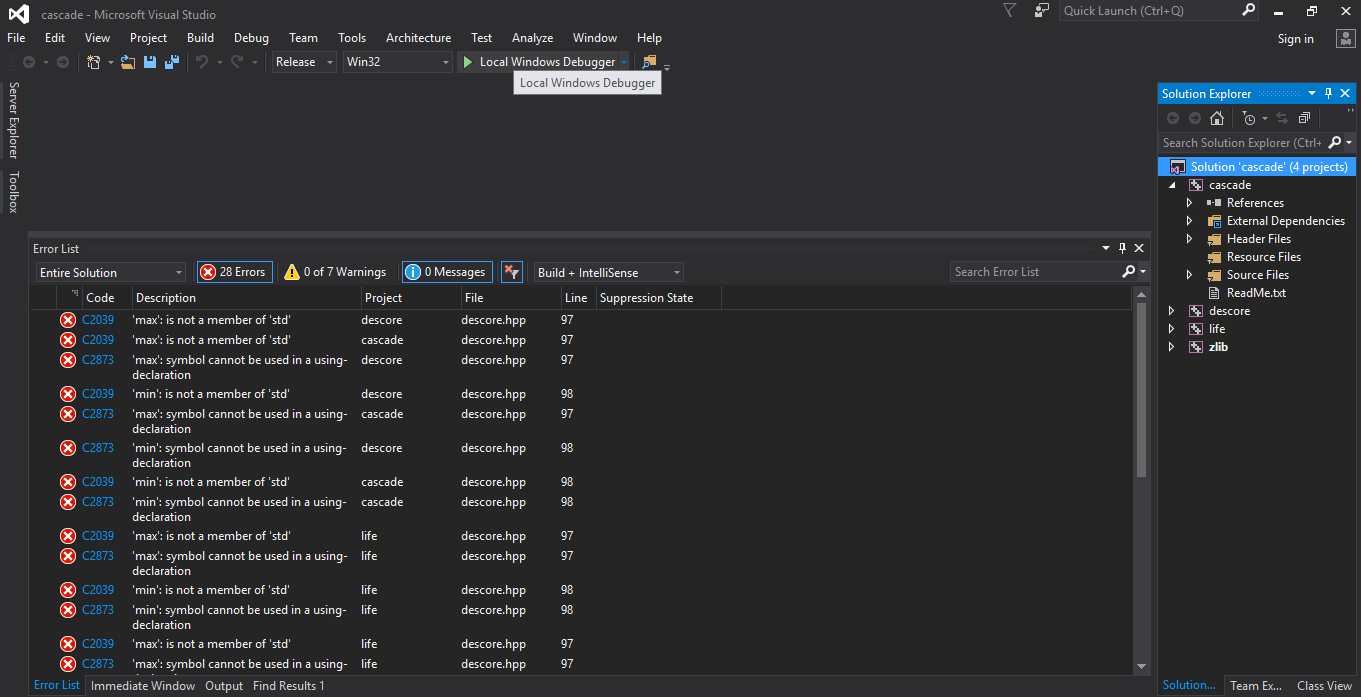Image resolution: width=1361 pixels, height=697 pixels.
Task: Open the Analyze menu
Action: pyautogui.click(x=532, y=38)
